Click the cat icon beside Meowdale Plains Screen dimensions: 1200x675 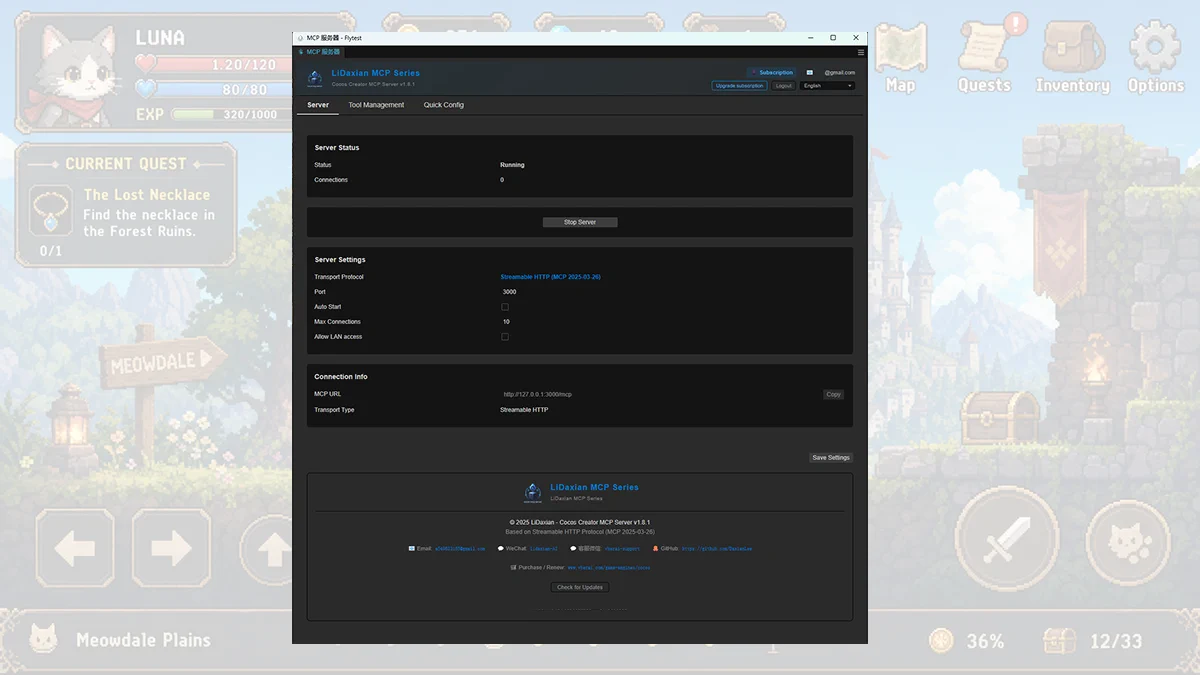[43, 639]
